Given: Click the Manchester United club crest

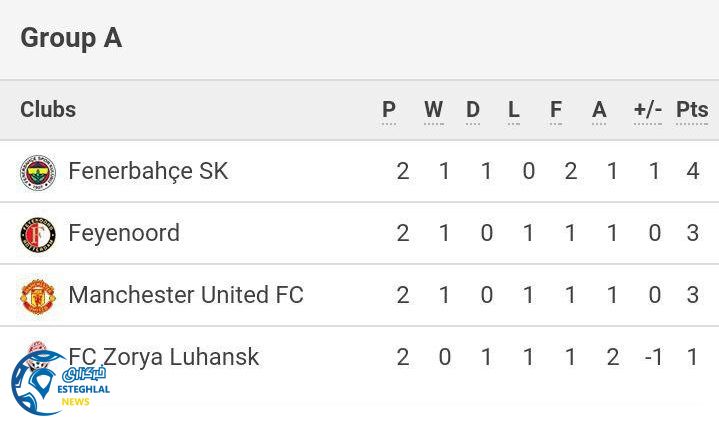Looking at the screenshot, I should (38, 296).
